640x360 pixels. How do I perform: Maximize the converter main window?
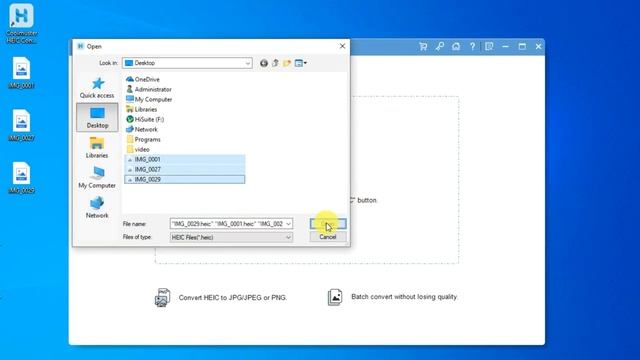[522, 47]
